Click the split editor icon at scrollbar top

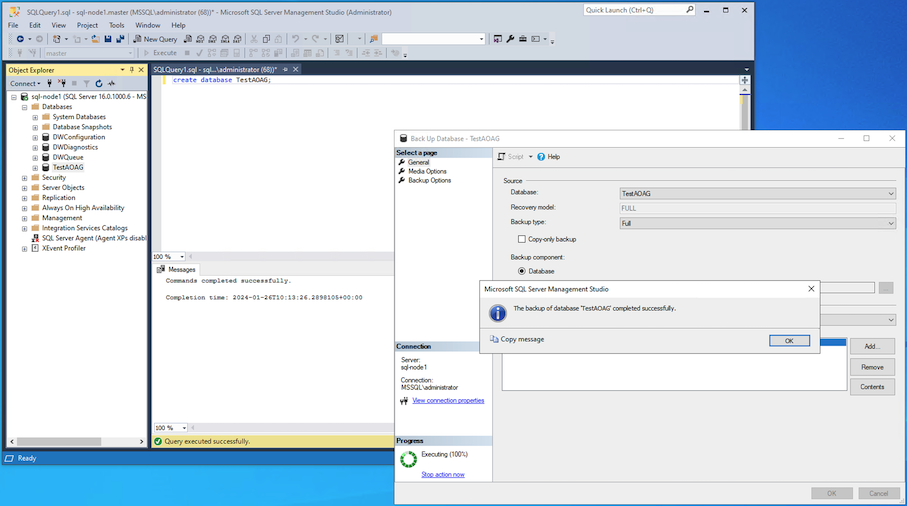point(744,80)
